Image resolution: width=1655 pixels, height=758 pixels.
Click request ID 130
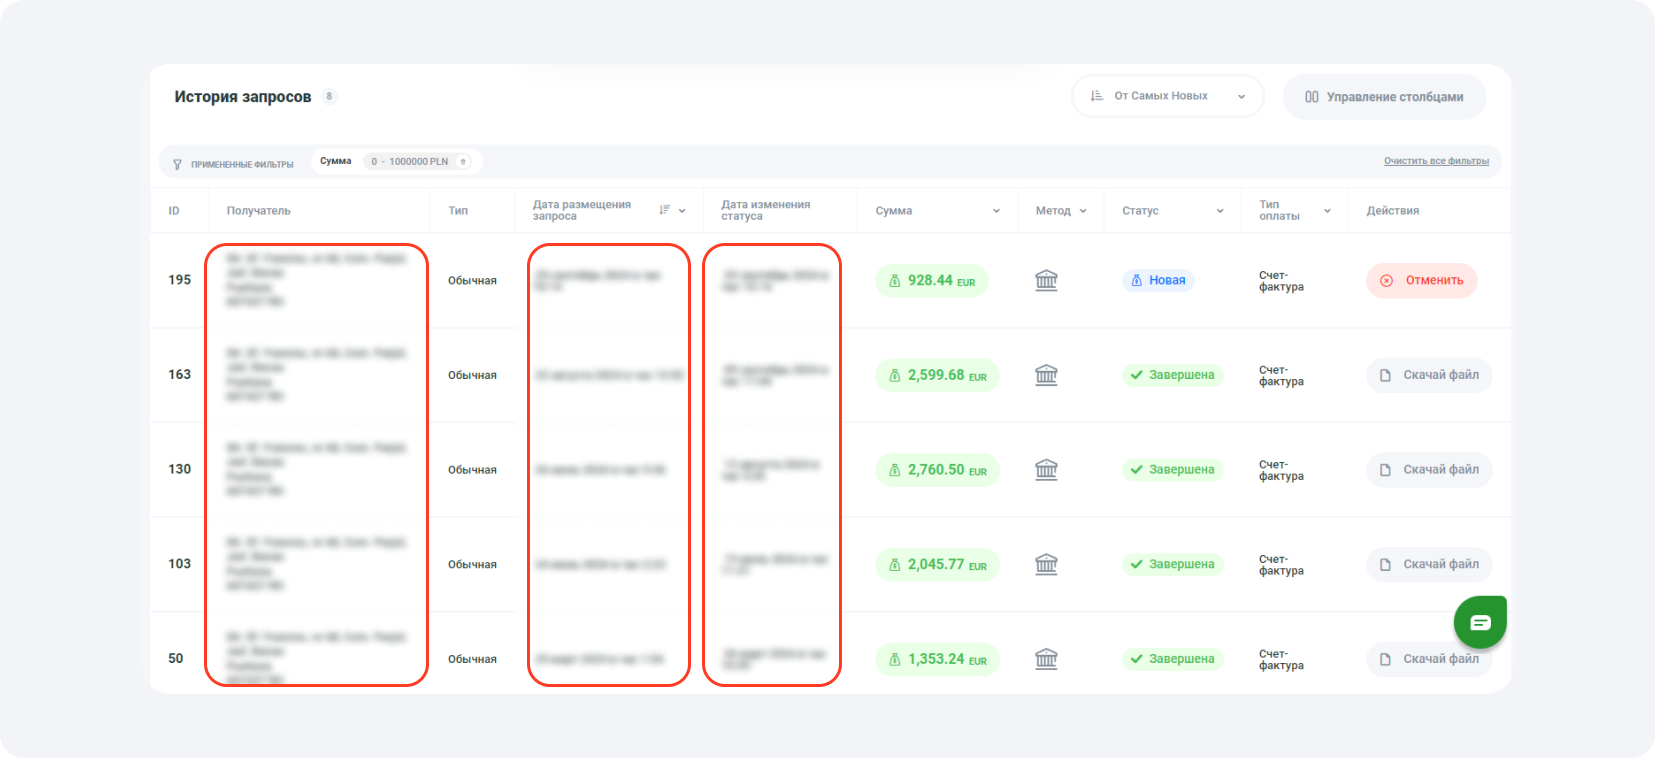click(179, 469)
